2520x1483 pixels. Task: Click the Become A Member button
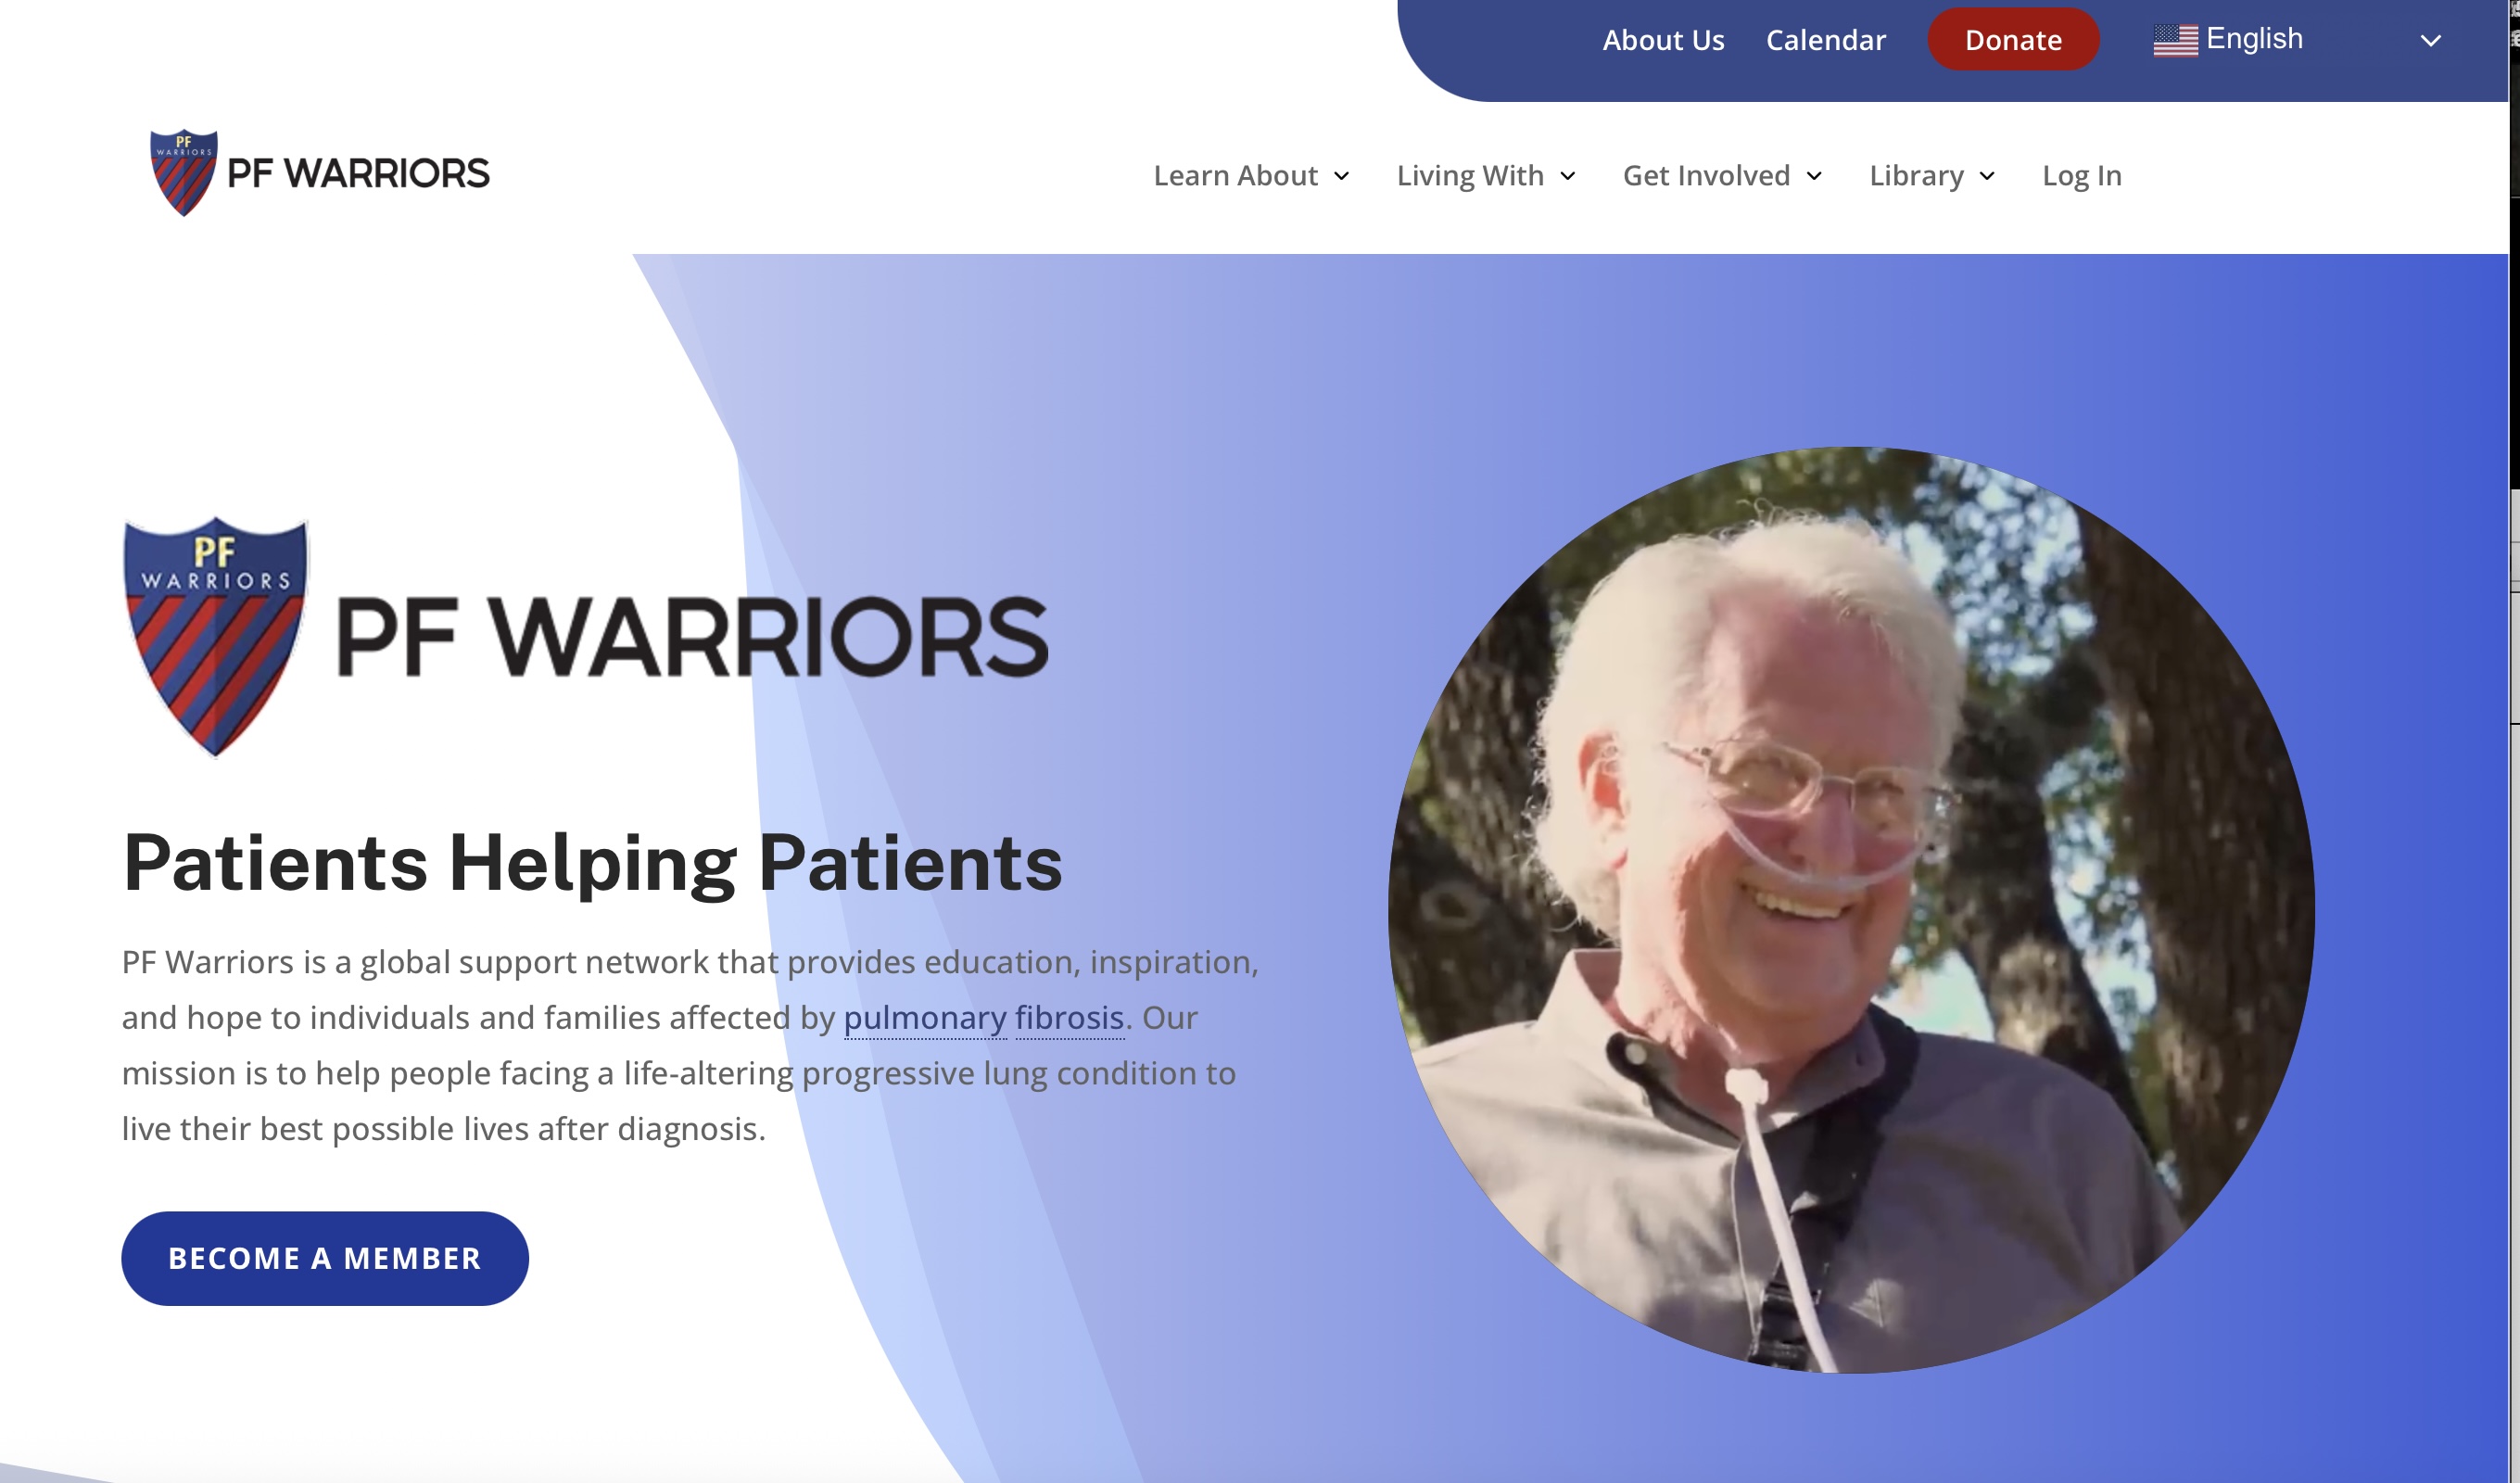[325, 1258]
